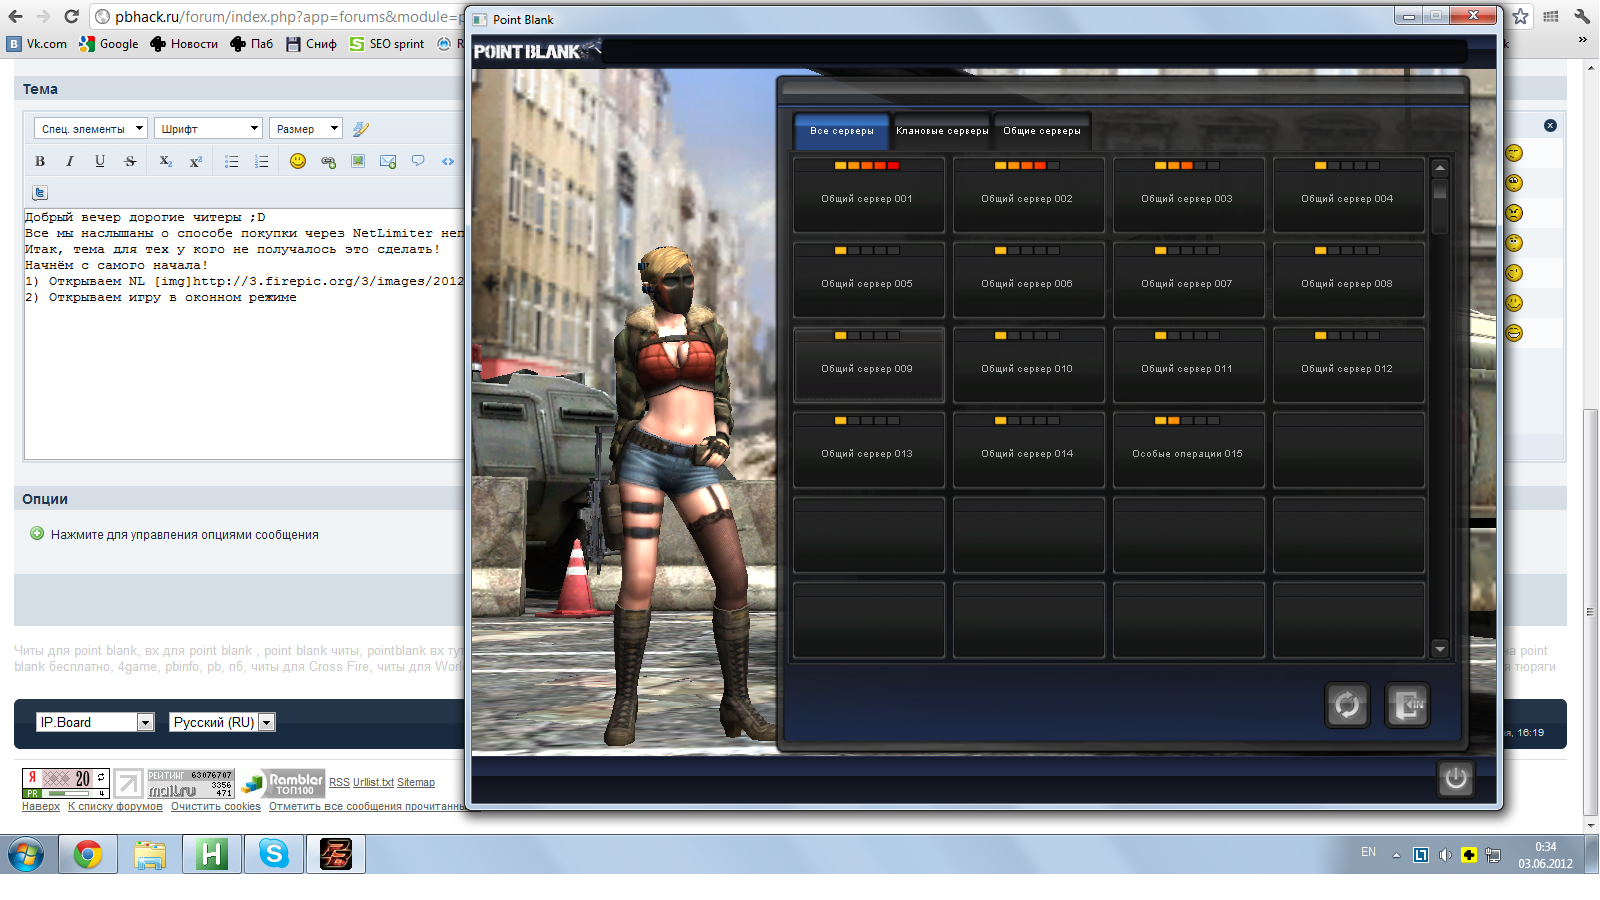
Task: Click the Наверх link
Action: coord(41,806)
